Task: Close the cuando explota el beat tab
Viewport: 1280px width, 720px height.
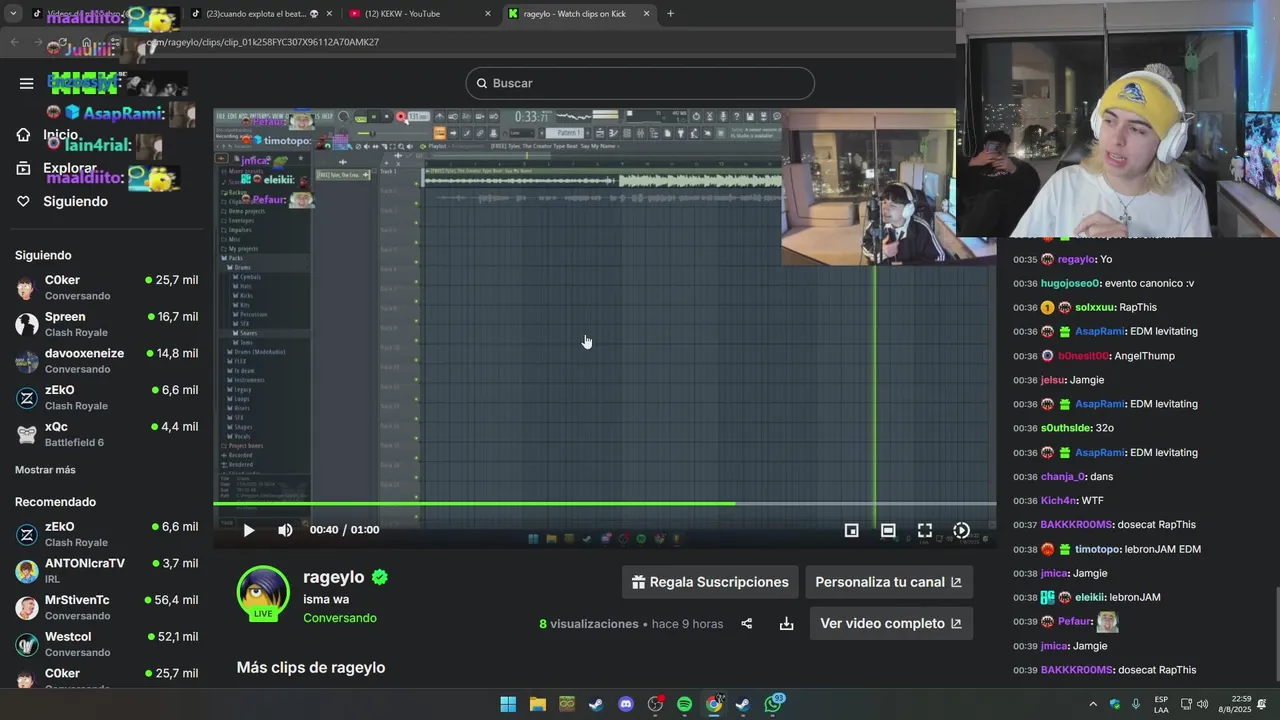Action: [329, 14]
